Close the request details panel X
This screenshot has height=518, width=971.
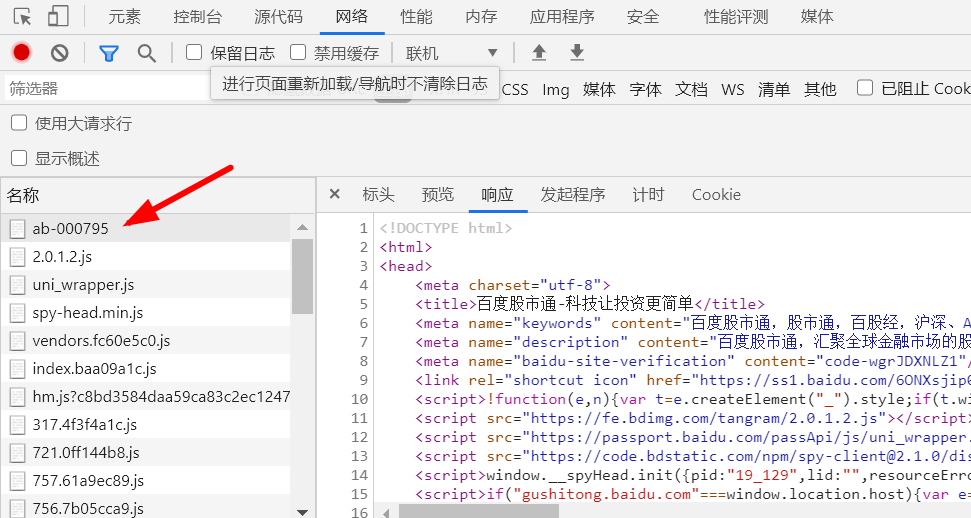[334, 195]
